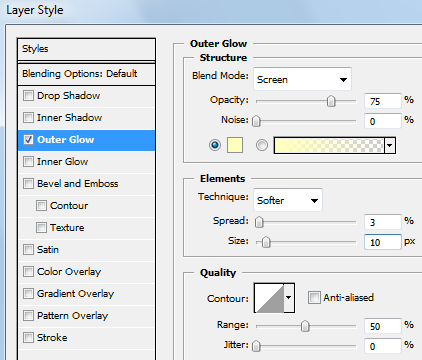Expand the gradient picker arrow
Screen dimensions: 422x360
pyautogui.click(x=390, y=146)
